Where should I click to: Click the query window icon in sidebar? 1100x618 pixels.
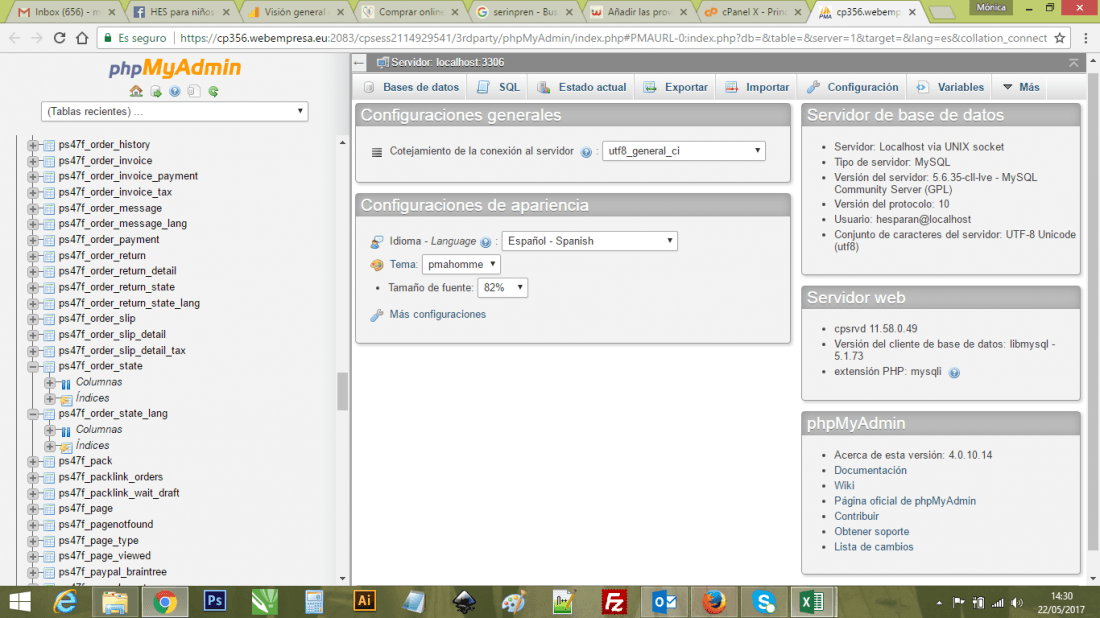[156, 91]
